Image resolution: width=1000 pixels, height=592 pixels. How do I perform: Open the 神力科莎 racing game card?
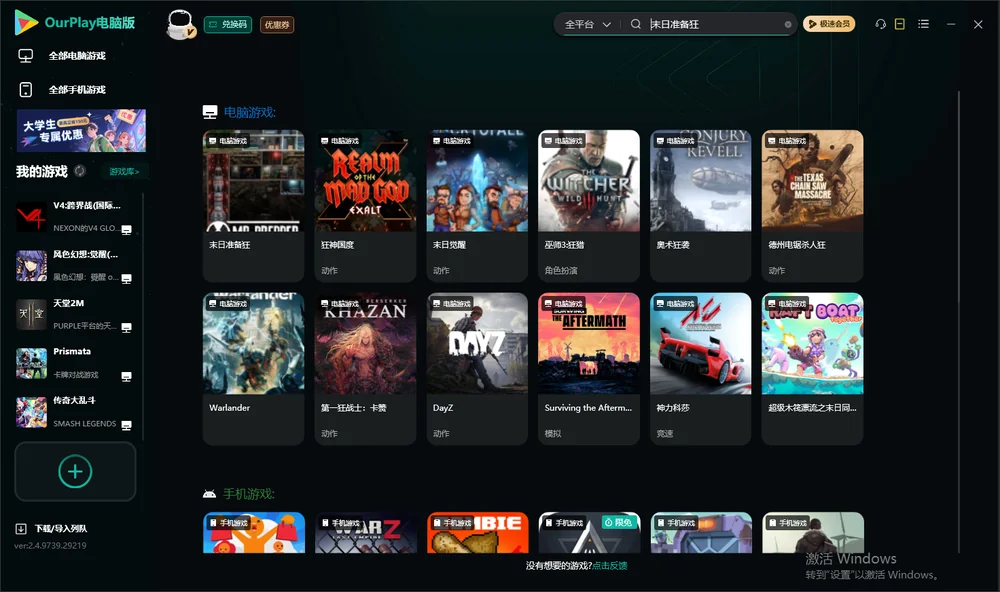tap(701, 369)
